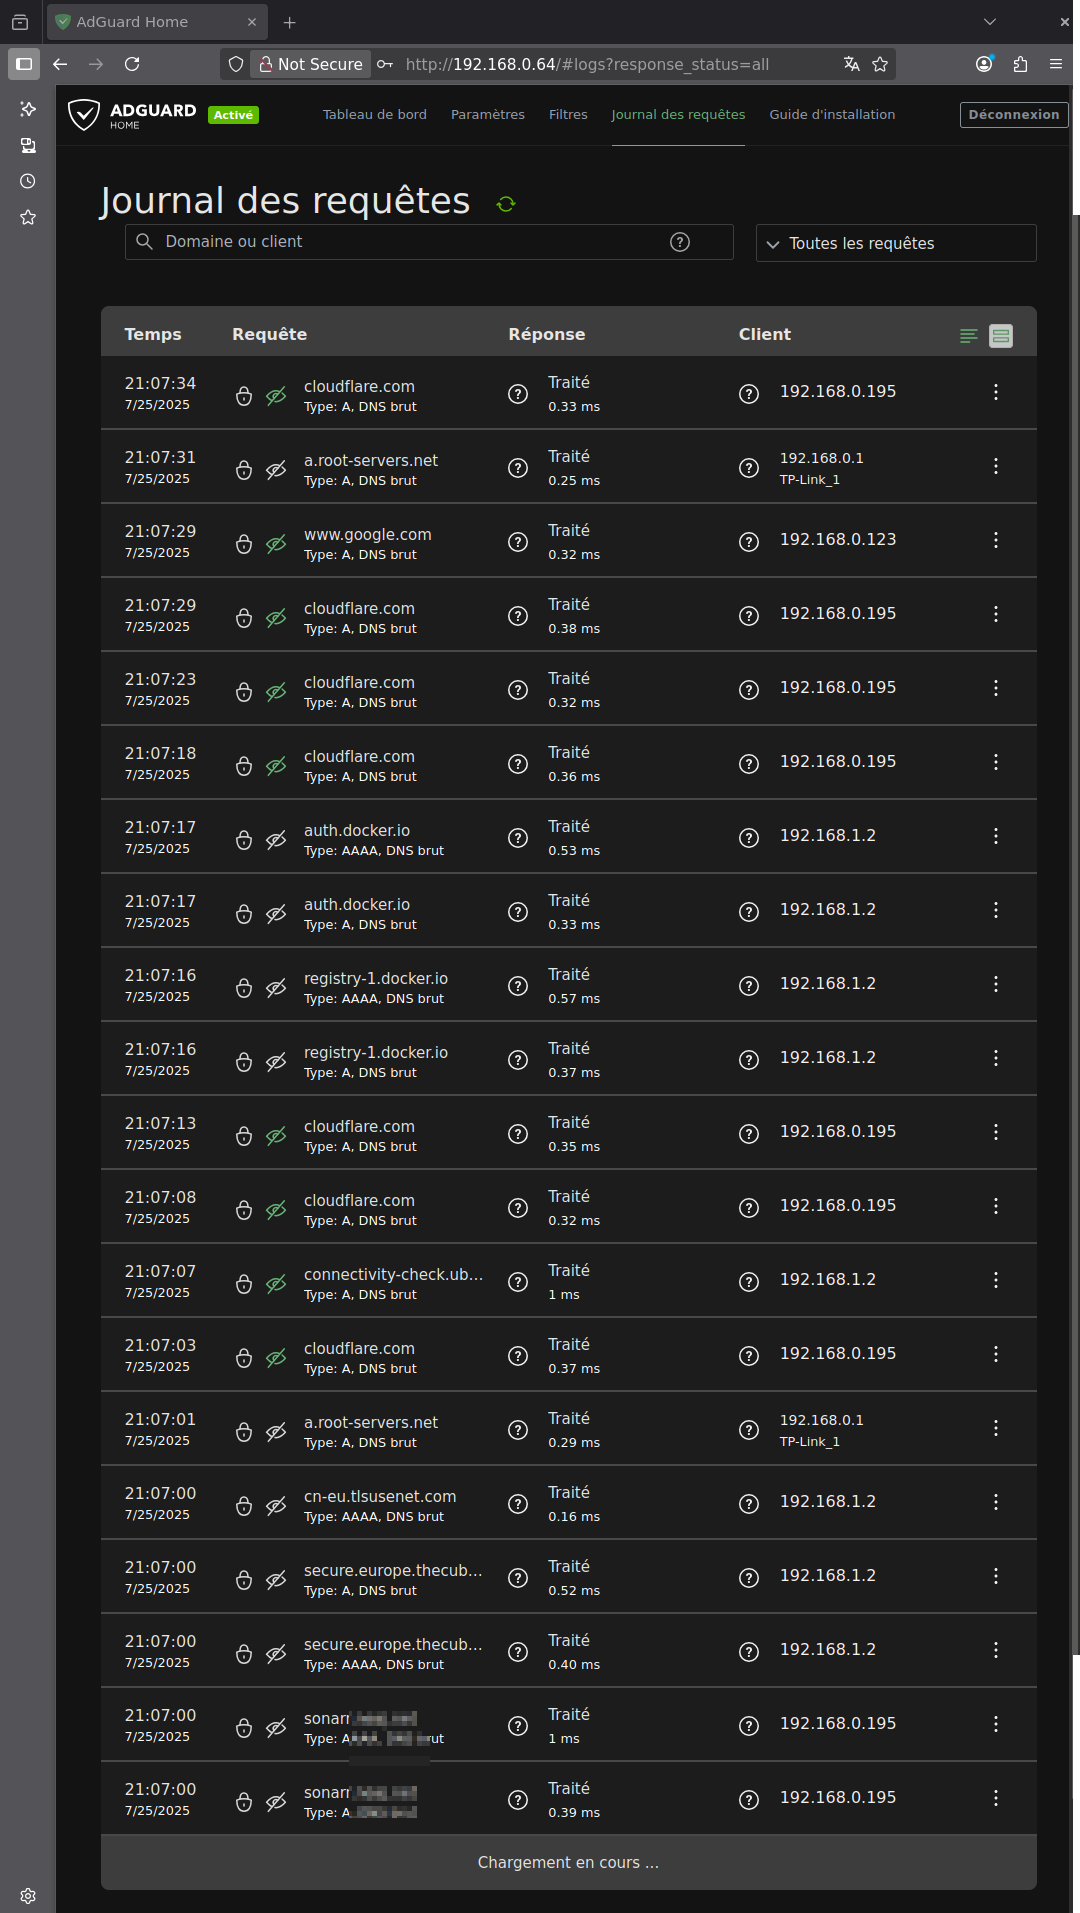Image resolution: width=1080 pixels, height=1913 pixels.
Task: Open the three-dot menu for www.google.com row
Action: click(995, 540)
